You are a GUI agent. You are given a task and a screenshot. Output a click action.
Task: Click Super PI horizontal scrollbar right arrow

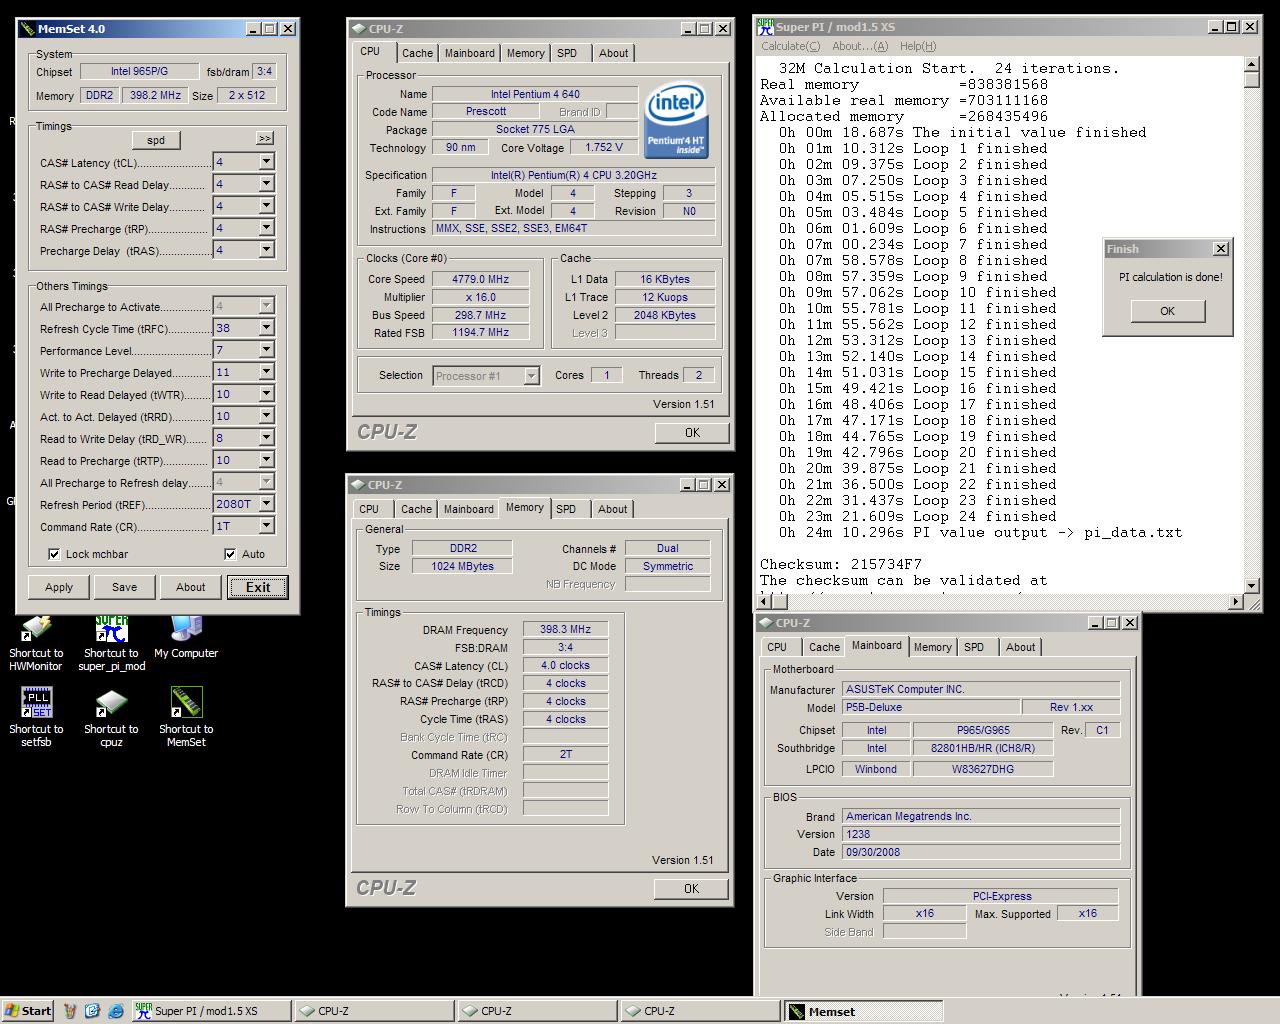(1236, 601)
